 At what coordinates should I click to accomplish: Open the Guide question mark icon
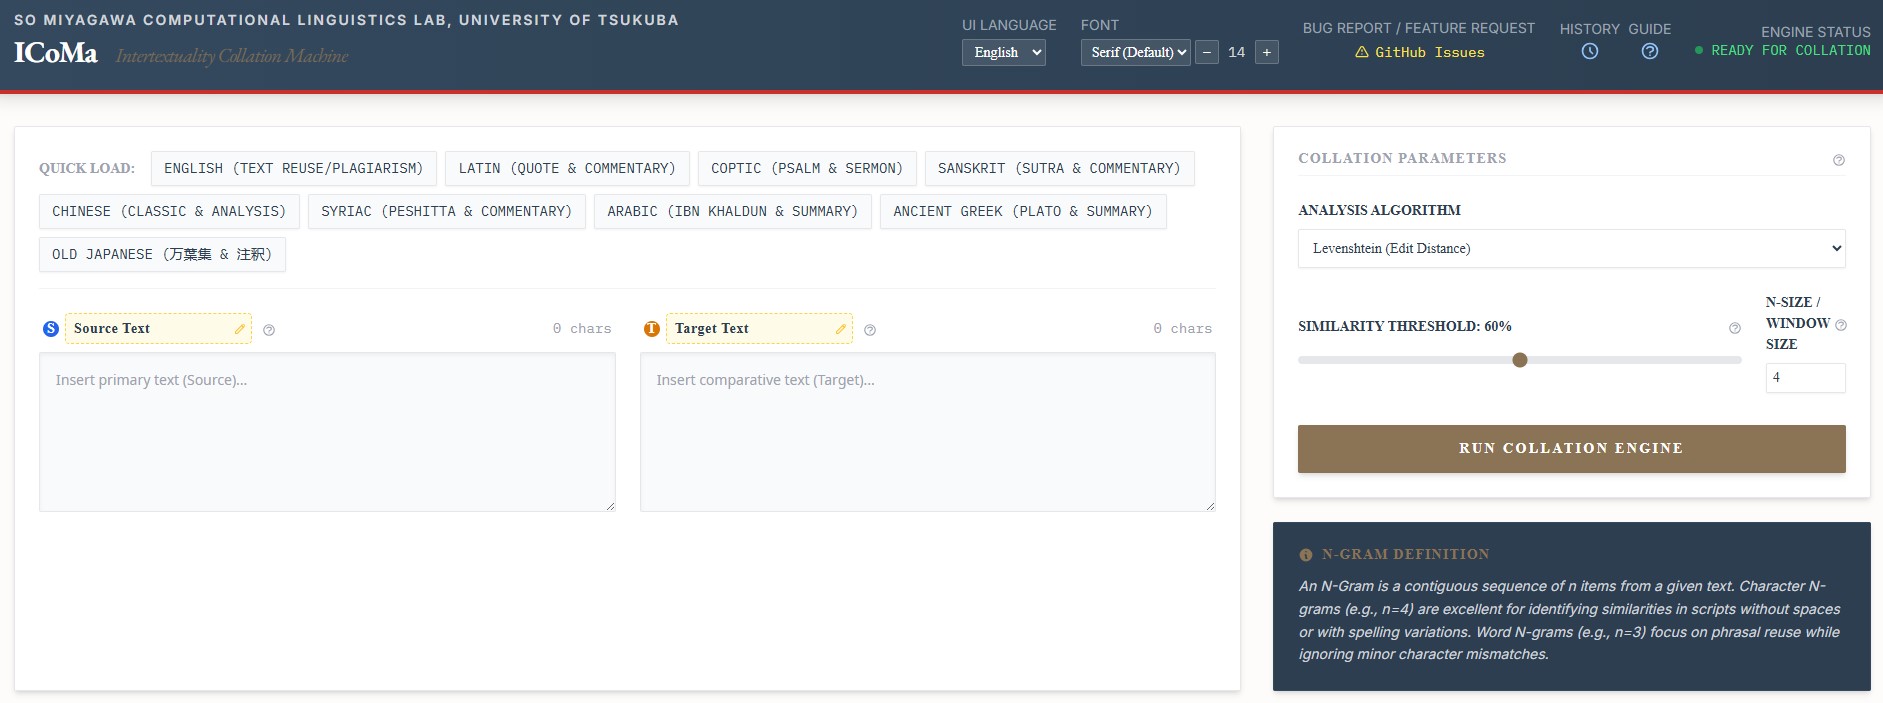click(1650, 51)
